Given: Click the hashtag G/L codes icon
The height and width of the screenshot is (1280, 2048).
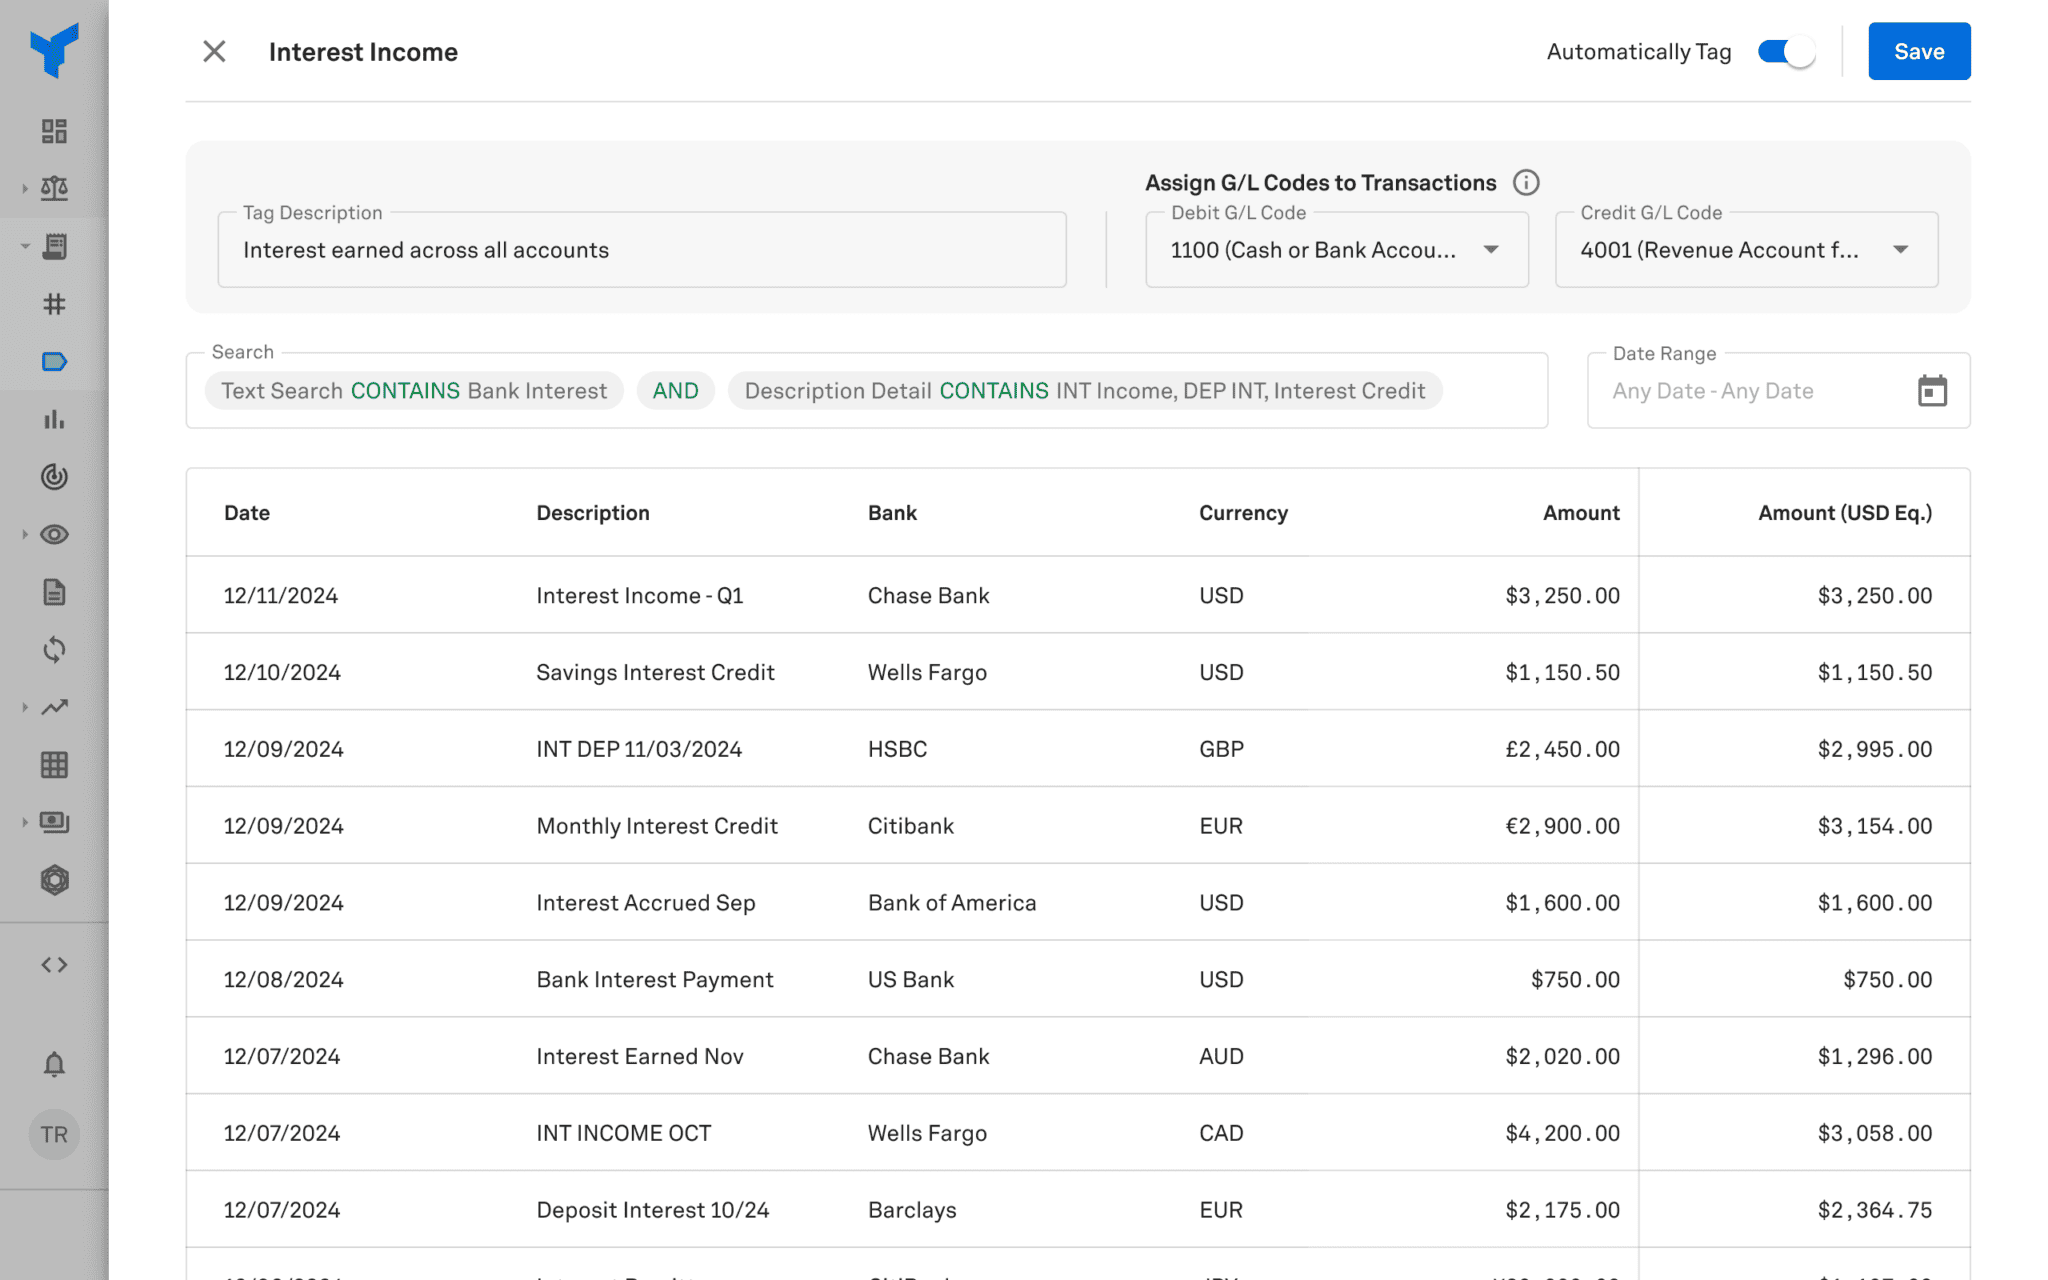Looking at the screenshot, I should click(x=54, y=305).
